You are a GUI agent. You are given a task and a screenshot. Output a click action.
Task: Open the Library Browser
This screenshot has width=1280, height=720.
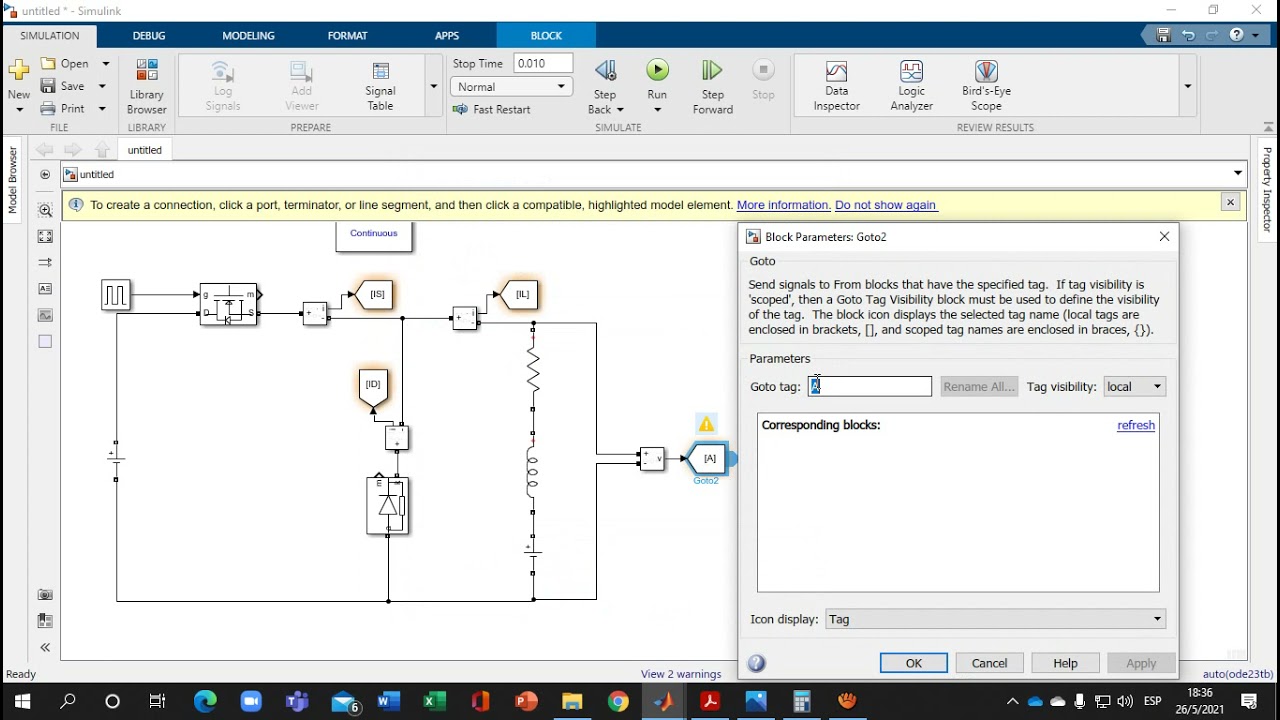coord(147,86)
